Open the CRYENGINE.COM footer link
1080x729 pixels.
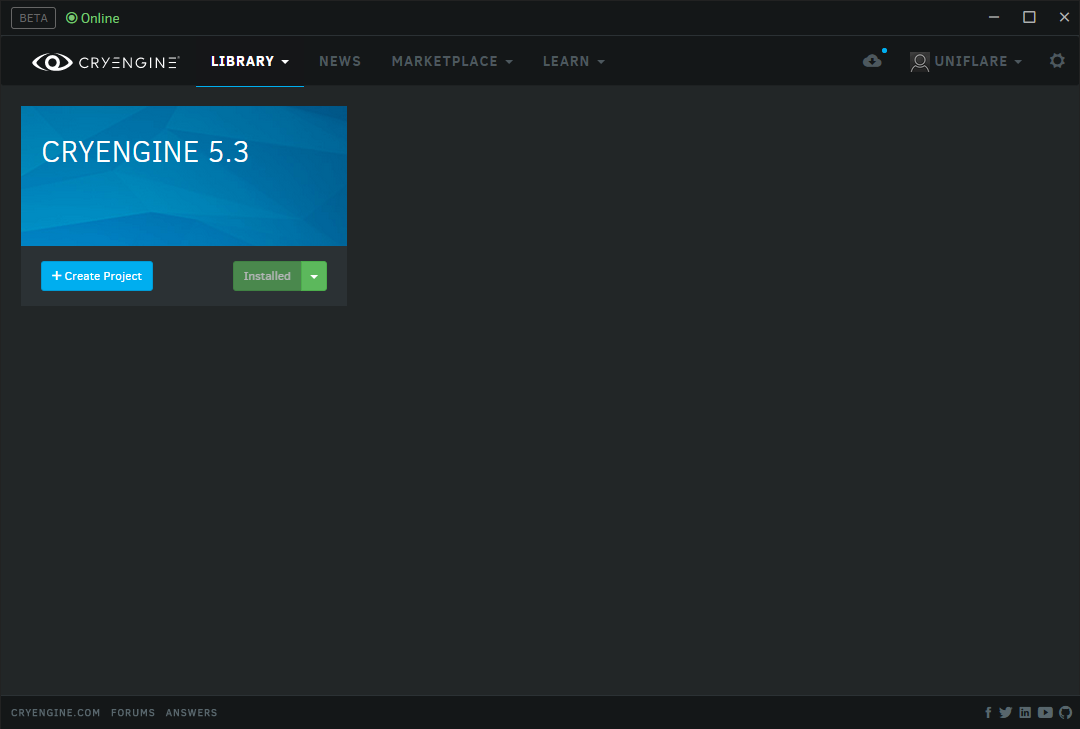pyautogui.click(x=56, y=712)
